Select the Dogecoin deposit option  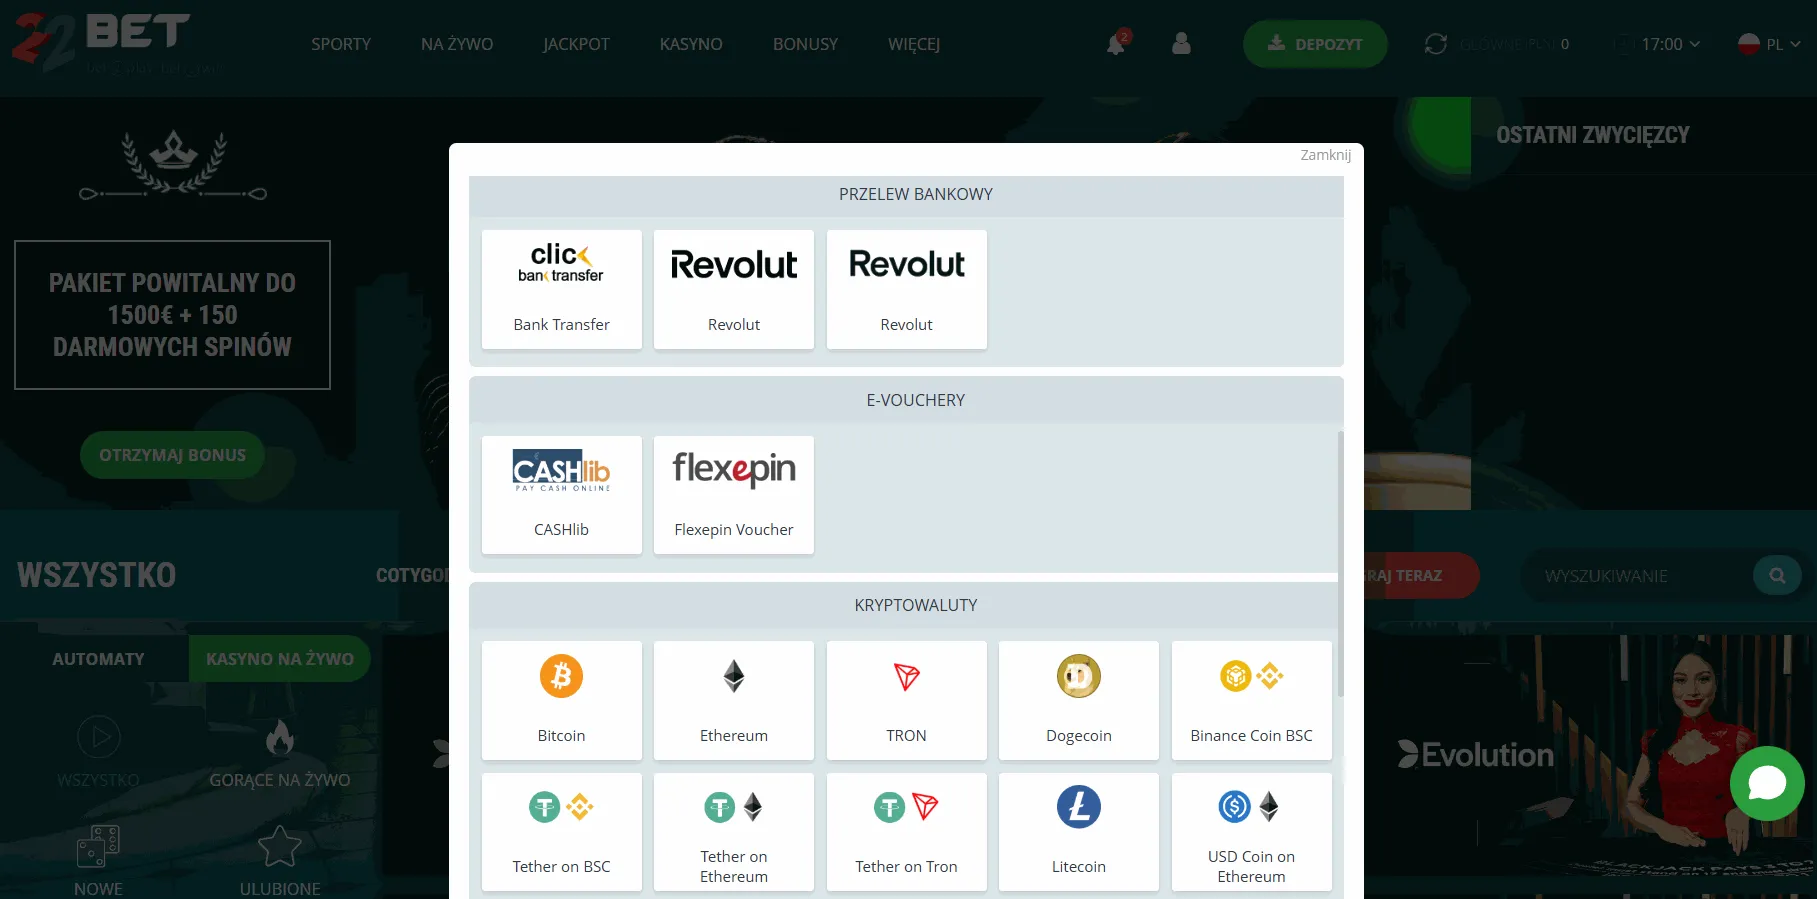coord(1078,700)
